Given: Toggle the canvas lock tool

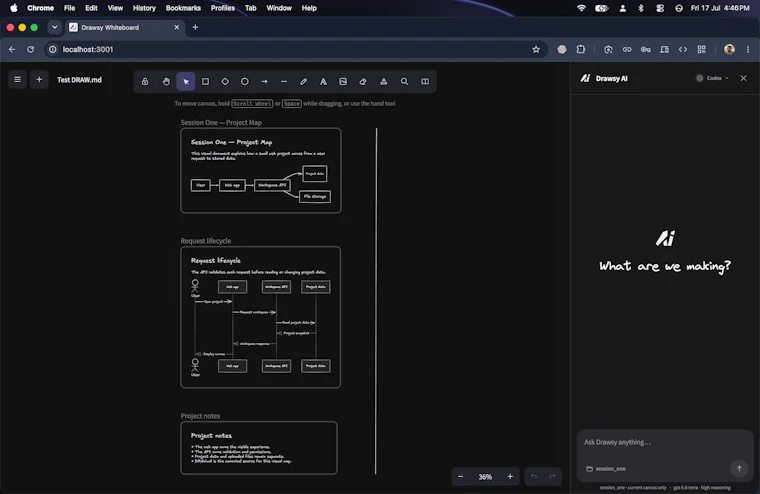Looking at the screenshot, I should (145, 81).
